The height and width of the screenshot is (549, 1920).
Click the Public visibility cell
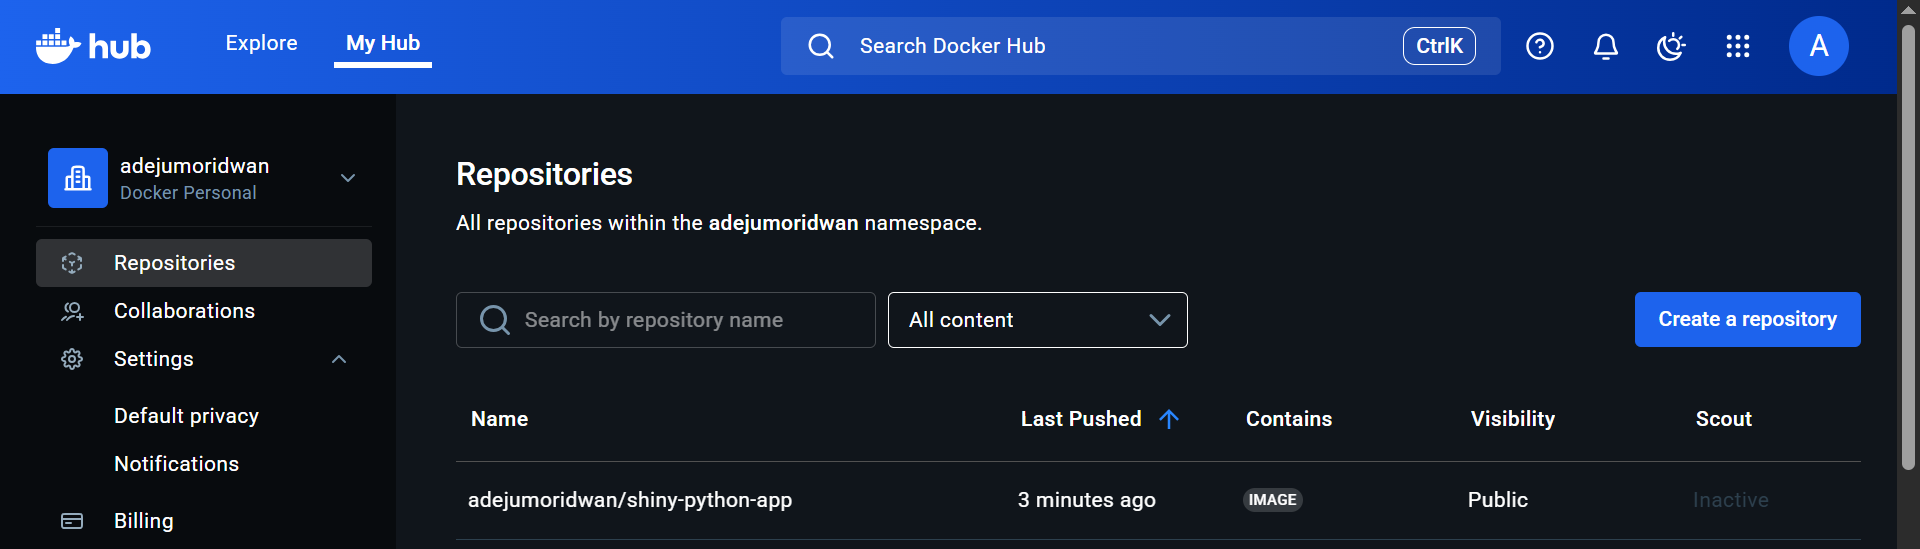(x=1498, y=500)
